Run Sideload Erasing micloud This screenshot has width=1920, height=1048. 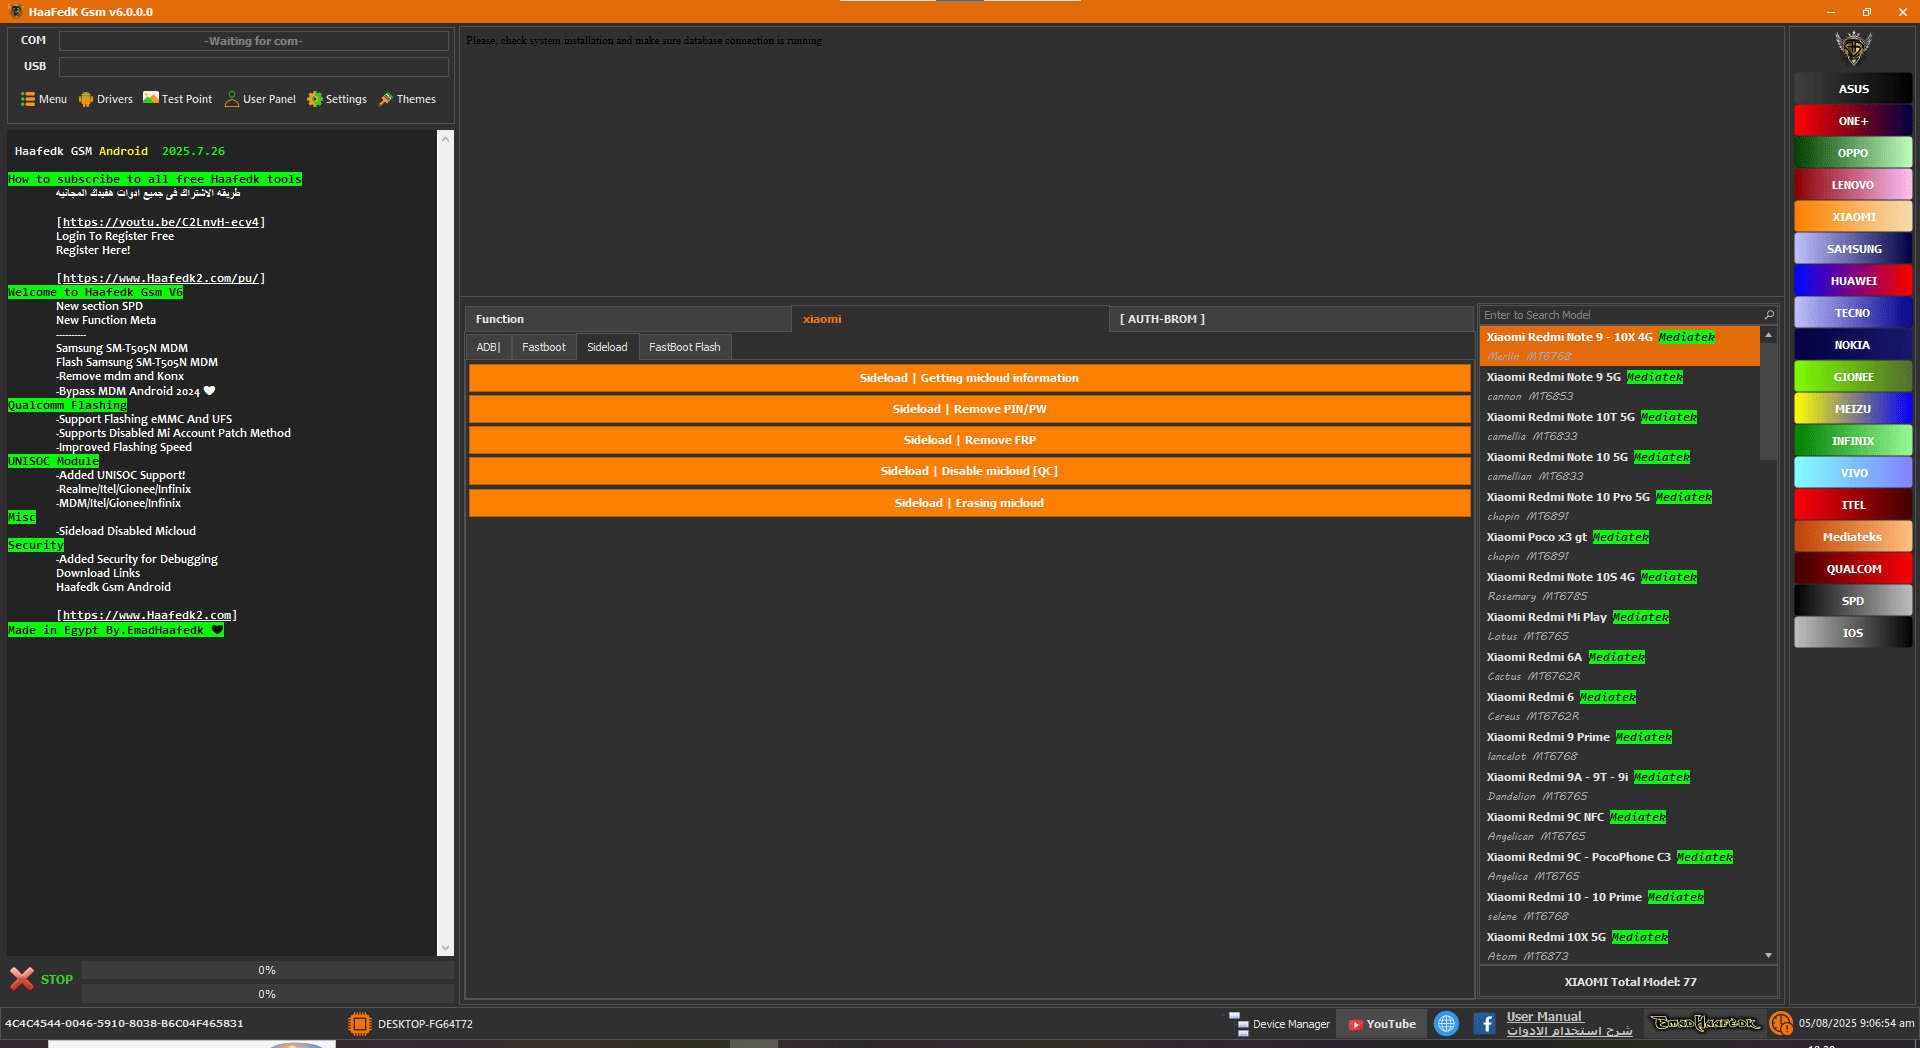tap(969, 503)
